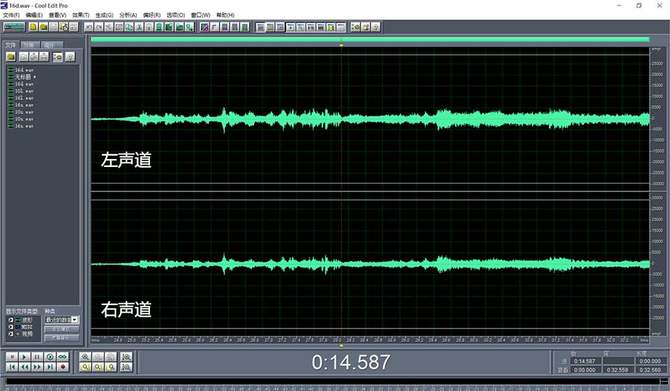Select the 无标题 file in the list
The height and width of the screenshot is (391, 670).
pos(24,77)
